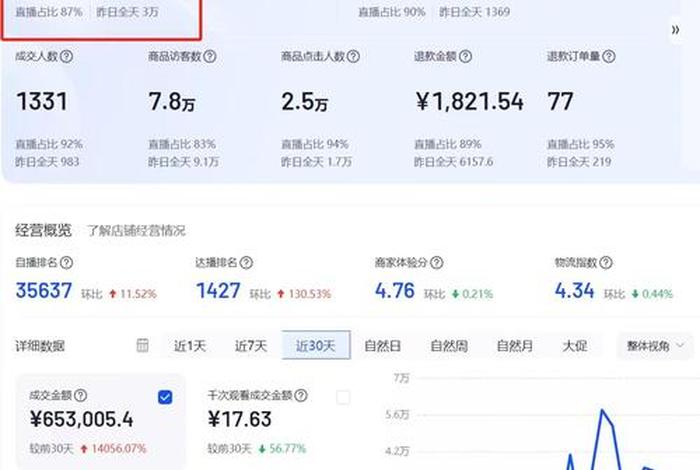Click the 物流指数 value 4.34
The height and width of the screenshot is (470, 700).
[574, 291]
